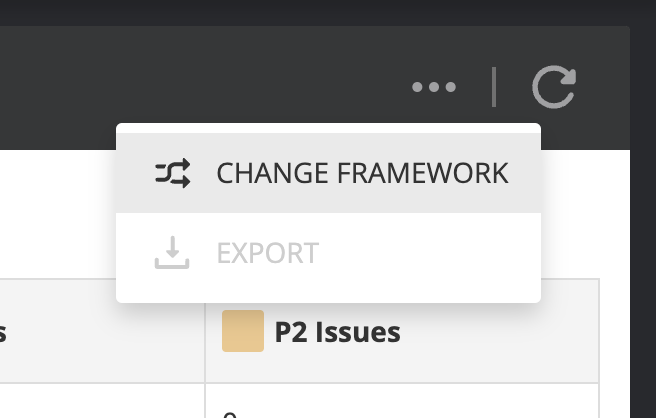Click the vertical divider beside the refresh icon
The width and height of the screenshot is (656, 418).
pos(494,87)
